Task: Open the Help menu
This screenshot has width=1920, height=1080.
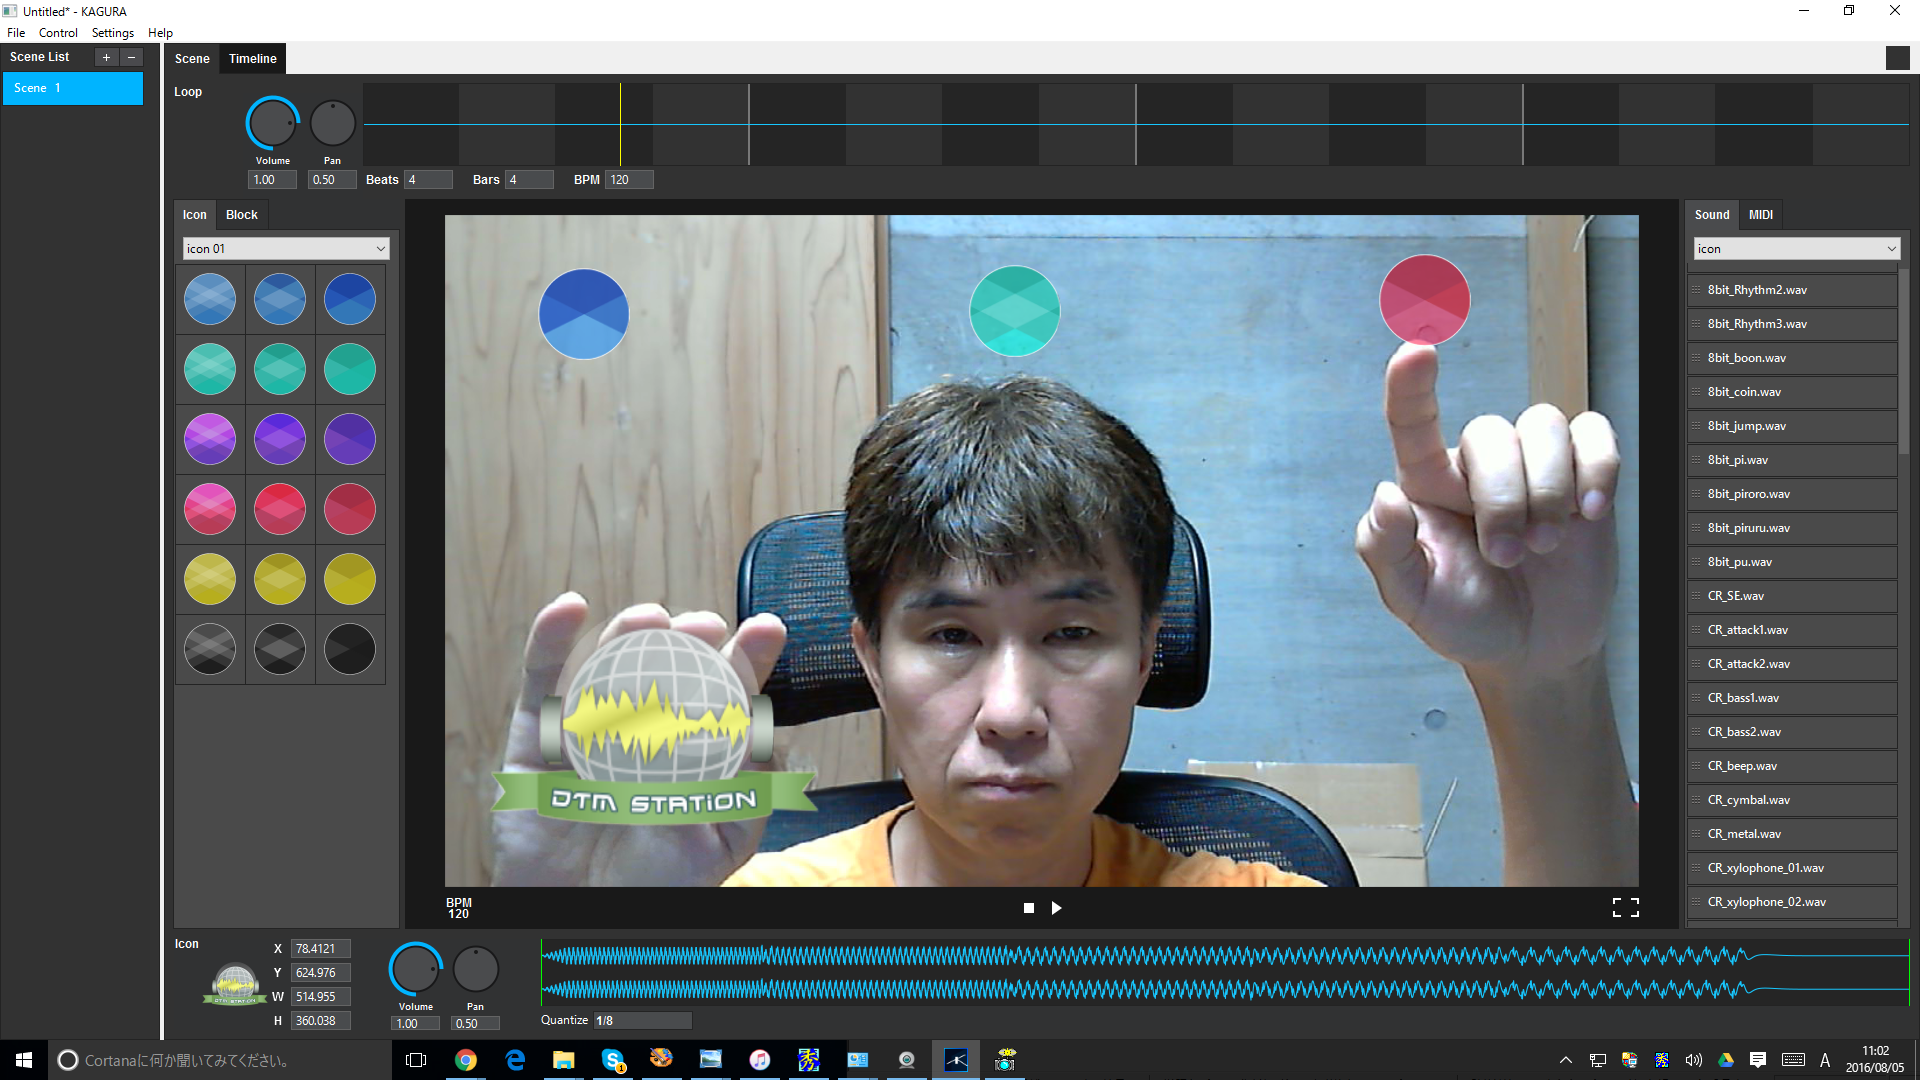Action: click(x=161, y=33)
